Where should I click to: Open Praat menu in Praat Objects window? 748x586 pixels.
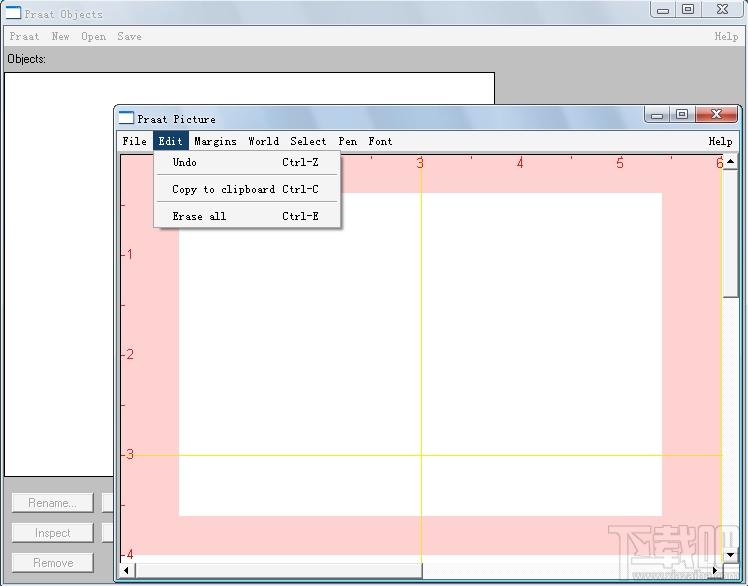(x=24, y=36)
